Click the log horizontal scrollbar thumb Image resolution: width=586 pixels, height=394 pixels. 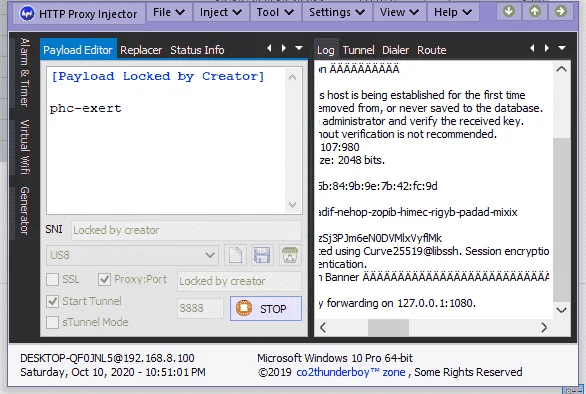click(388, 327)
